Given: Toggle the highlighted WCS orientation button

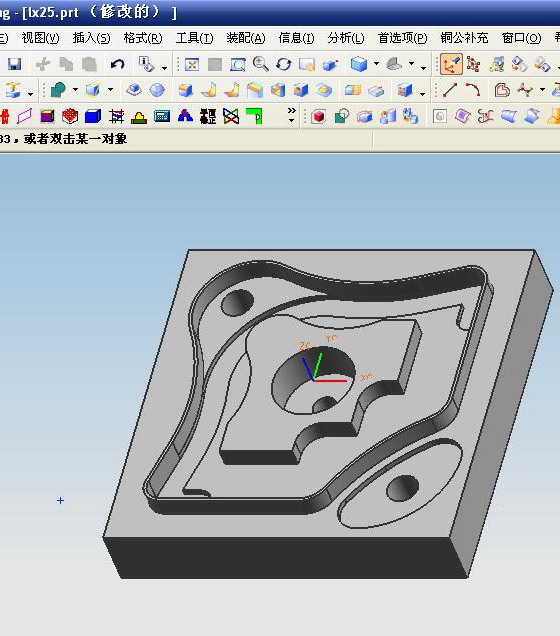Looking at the screenshot, I should coord(451,64).
